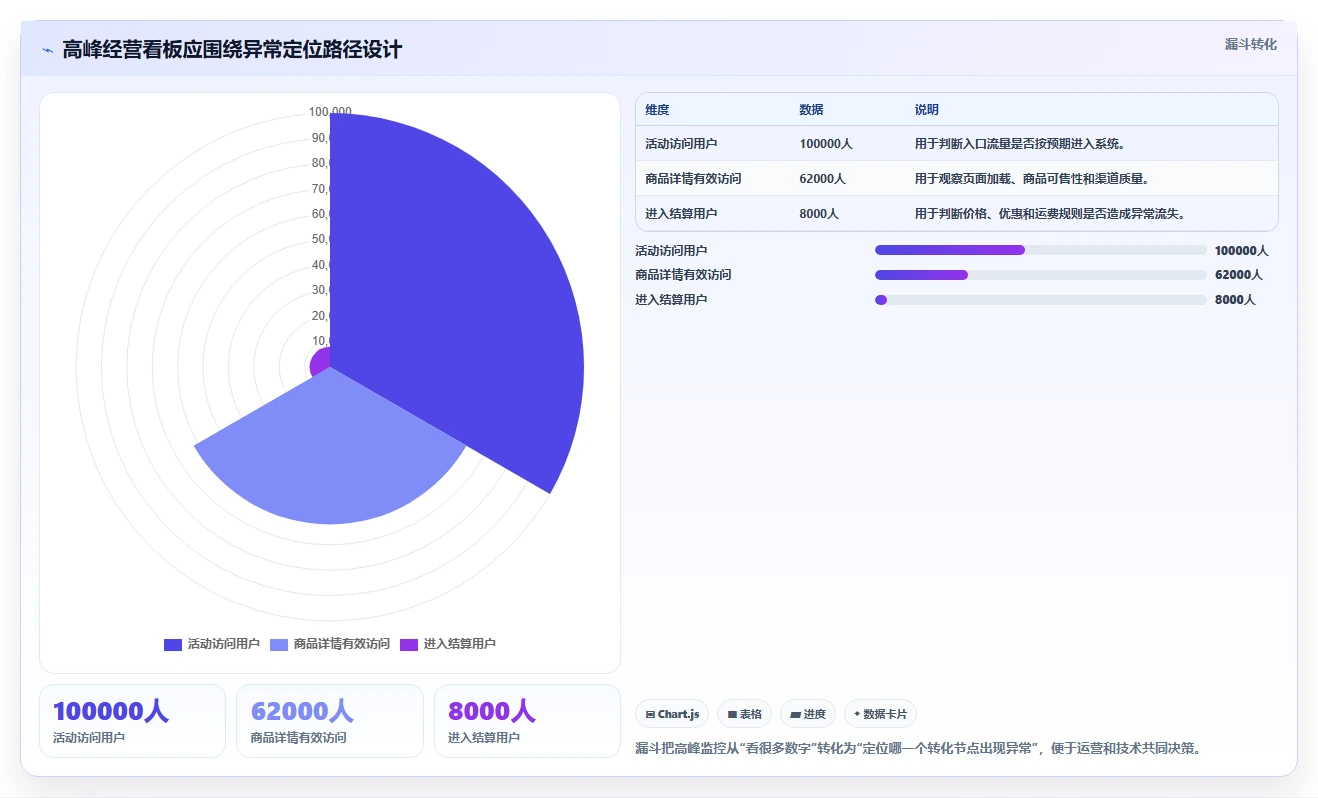Image resolution: width=1318 pixels, height=798 pixels.
Task: Click the blue 活动访问用户 legend swatch
Action: coord(173,644)
